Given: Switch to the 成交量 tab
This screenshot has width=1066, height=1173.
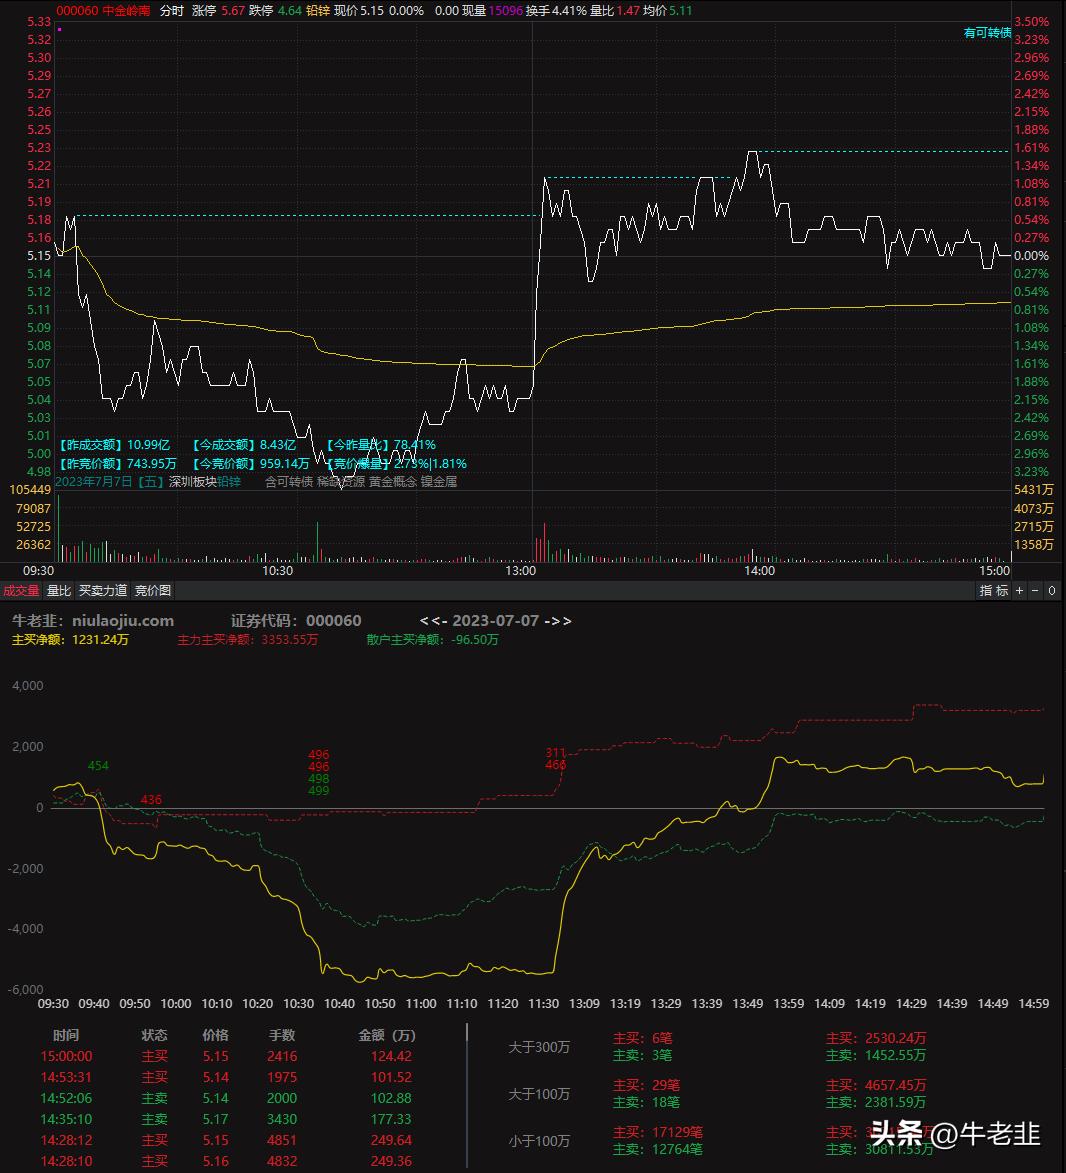Looking at the screenshot, I should pos(21,591).
